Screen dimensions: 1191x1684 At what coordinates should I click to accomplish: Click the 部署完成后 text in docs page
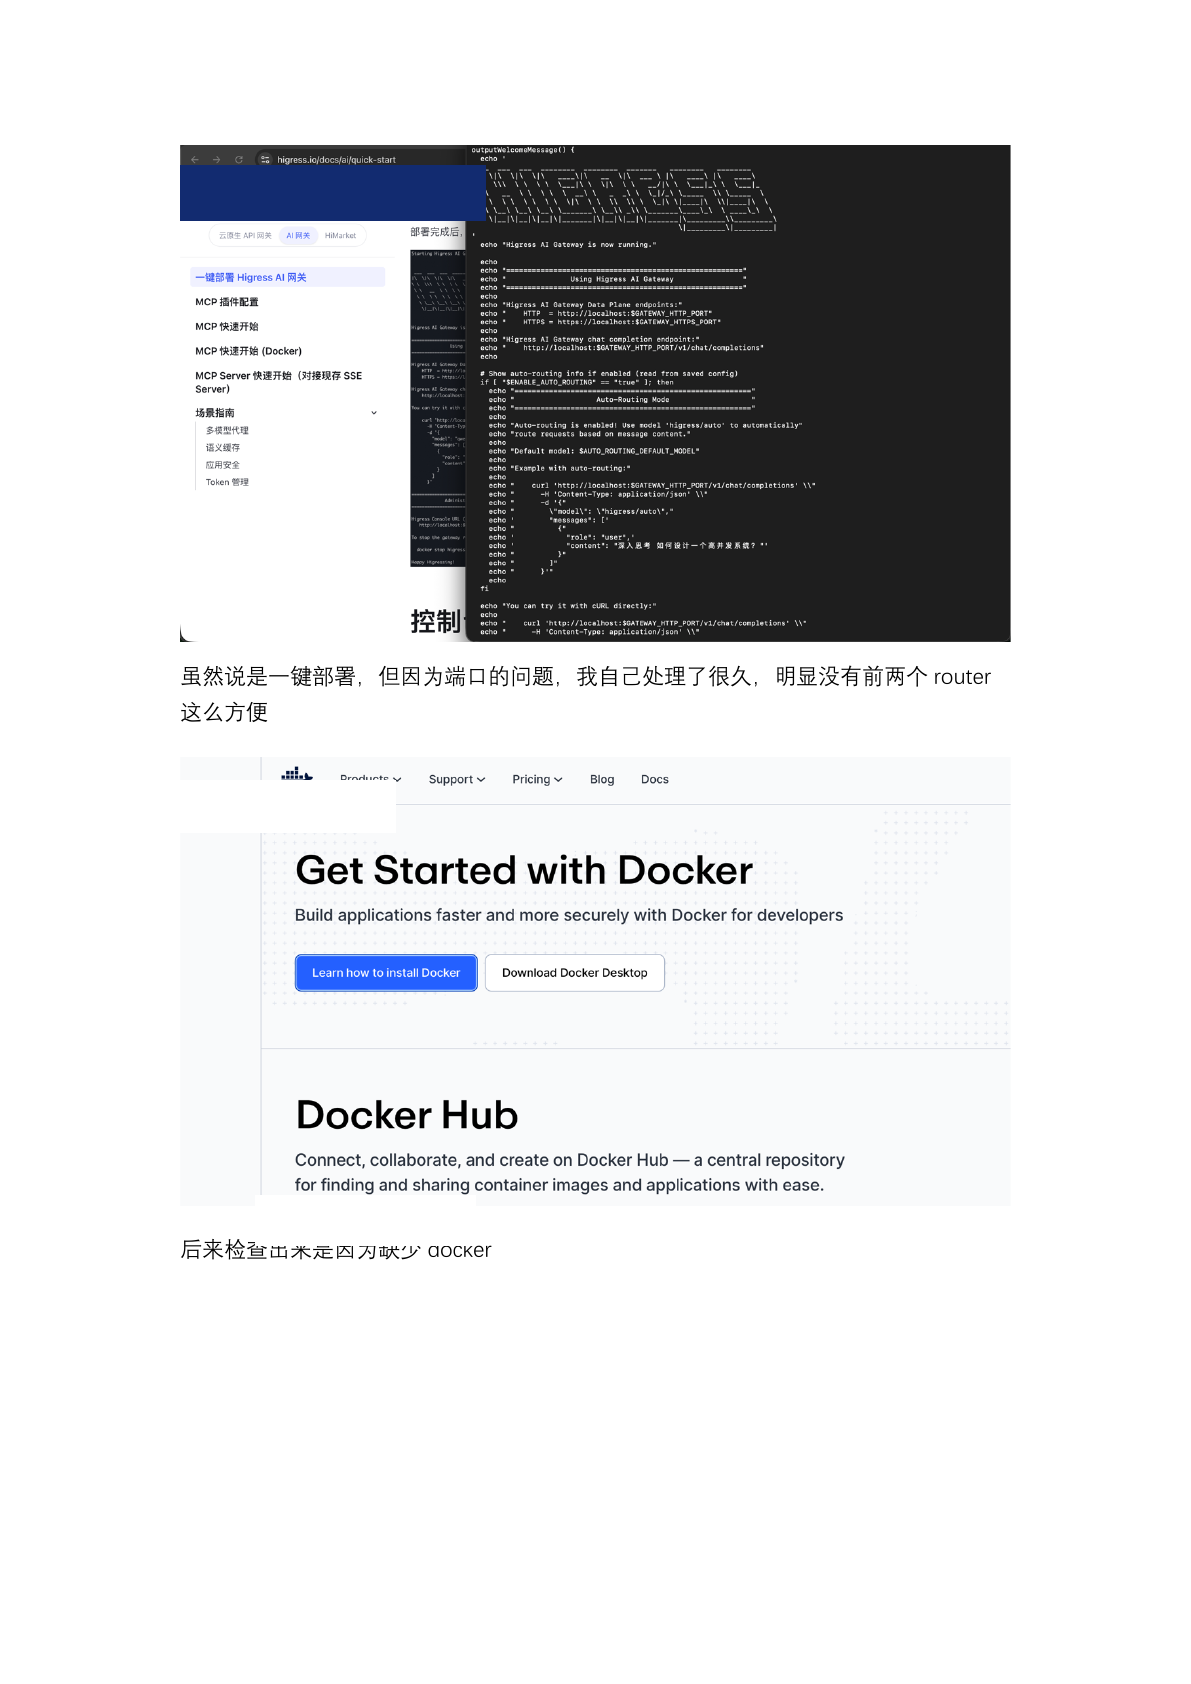[x=435, y=232]
